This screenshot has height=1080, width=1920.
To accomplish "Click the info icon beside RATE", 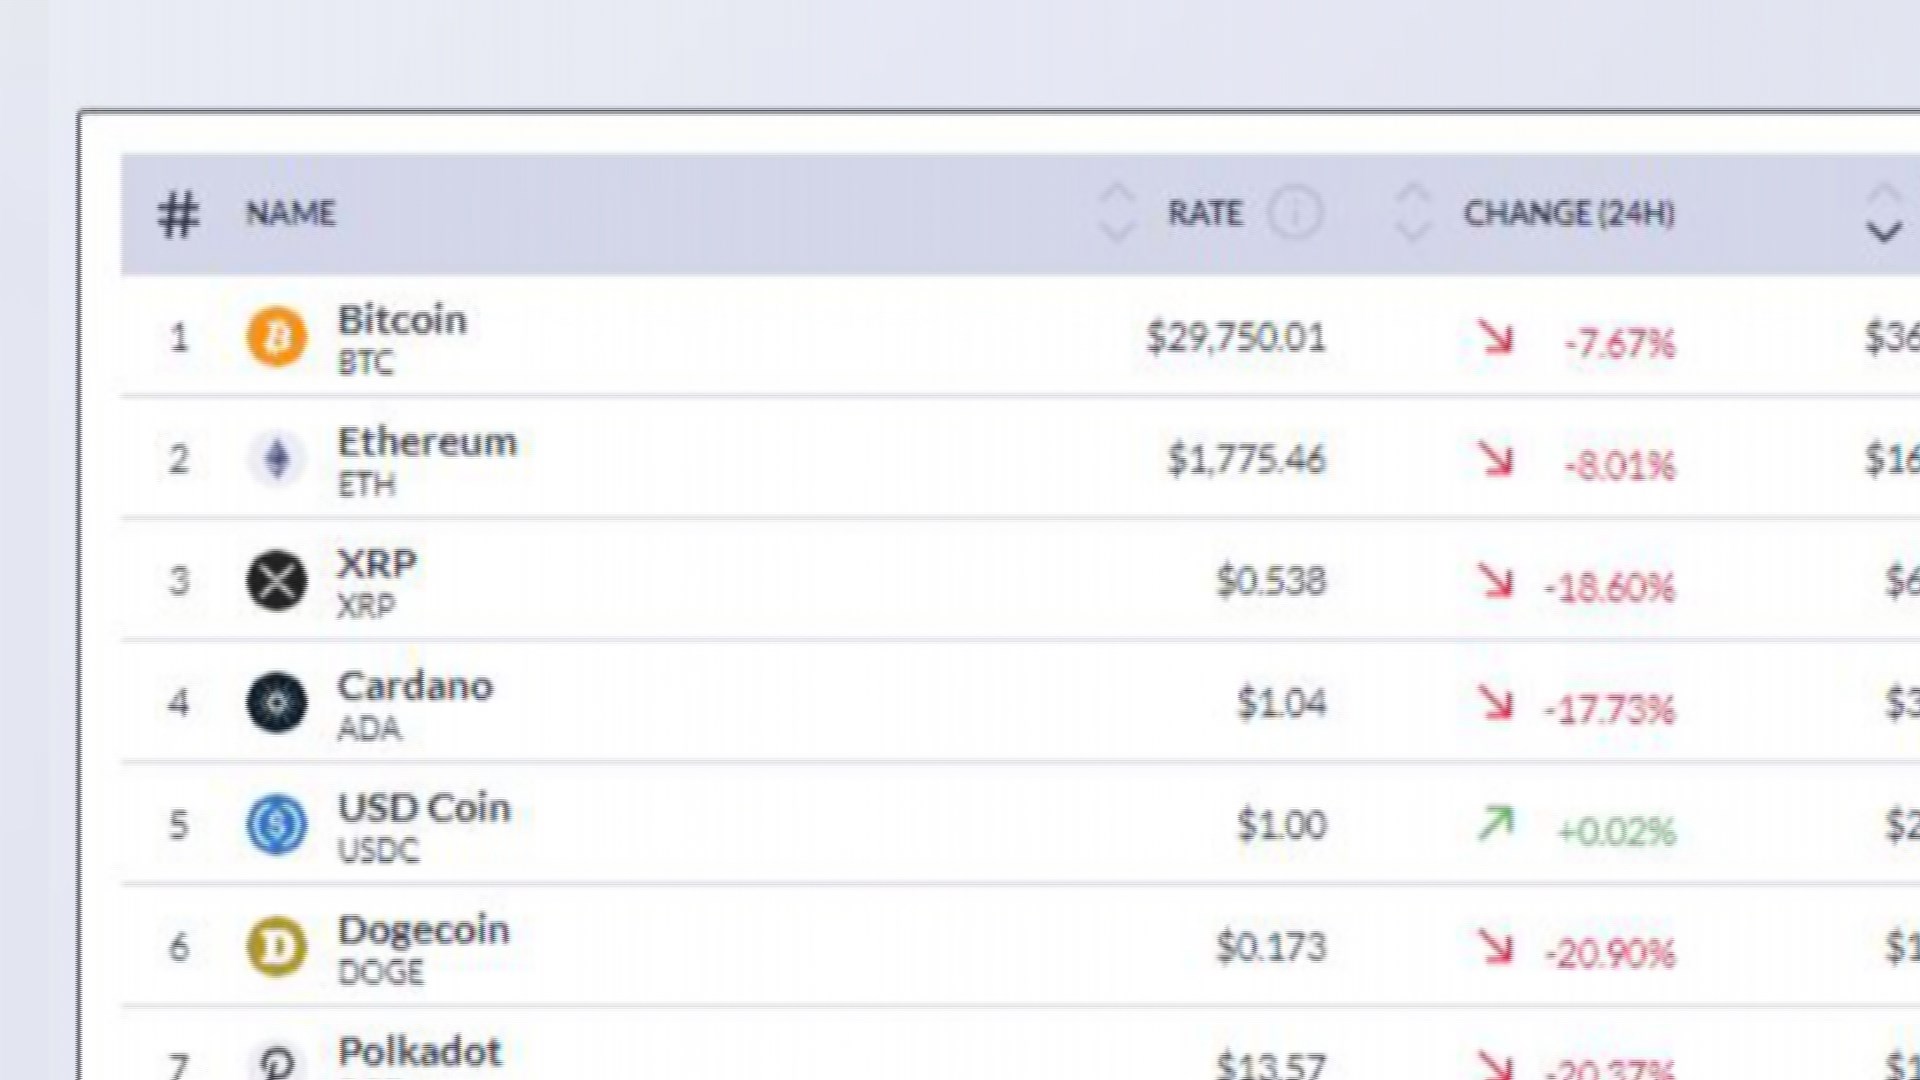I will click(1295, 213).
